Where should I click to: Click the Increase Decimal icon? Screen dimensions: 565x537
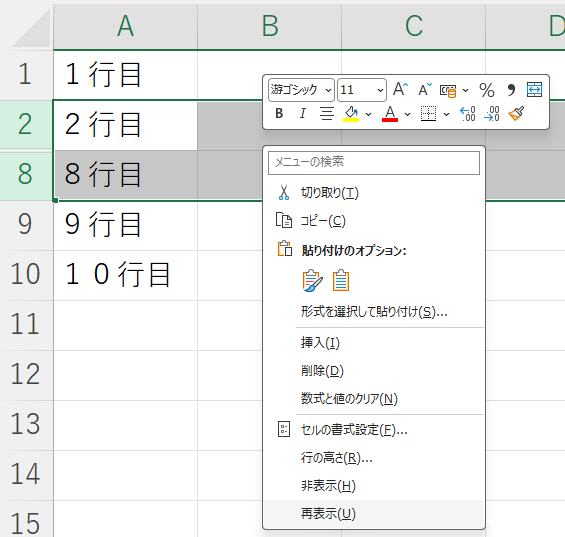tap(468, 114)
